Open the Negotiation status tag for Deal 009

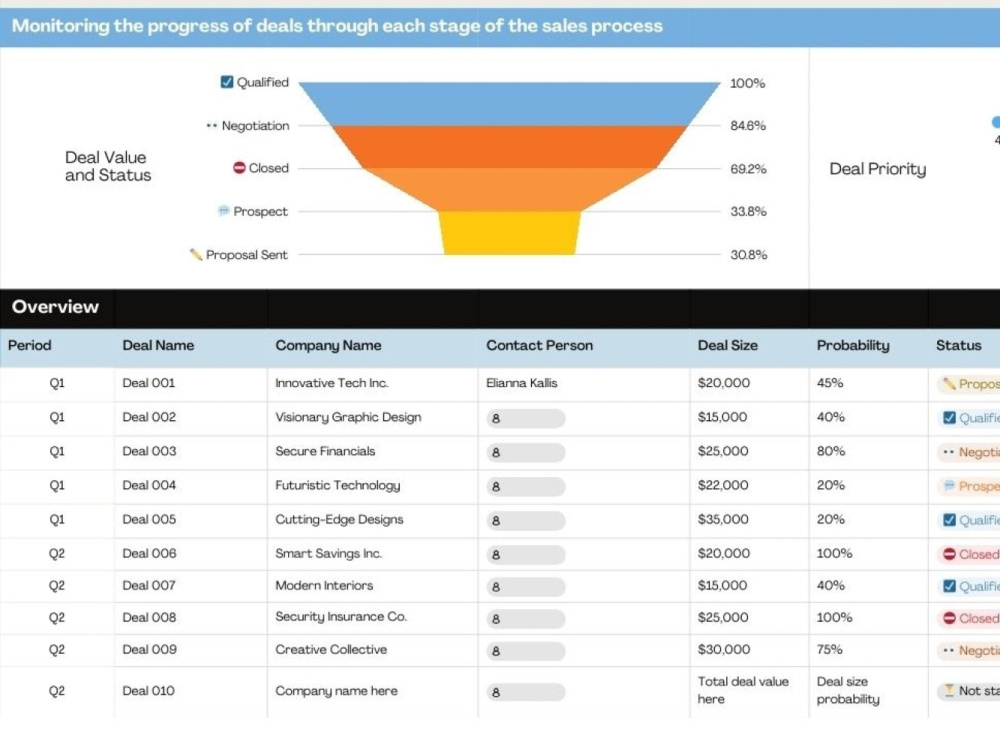pyautogui.click(x=969, y=651)
